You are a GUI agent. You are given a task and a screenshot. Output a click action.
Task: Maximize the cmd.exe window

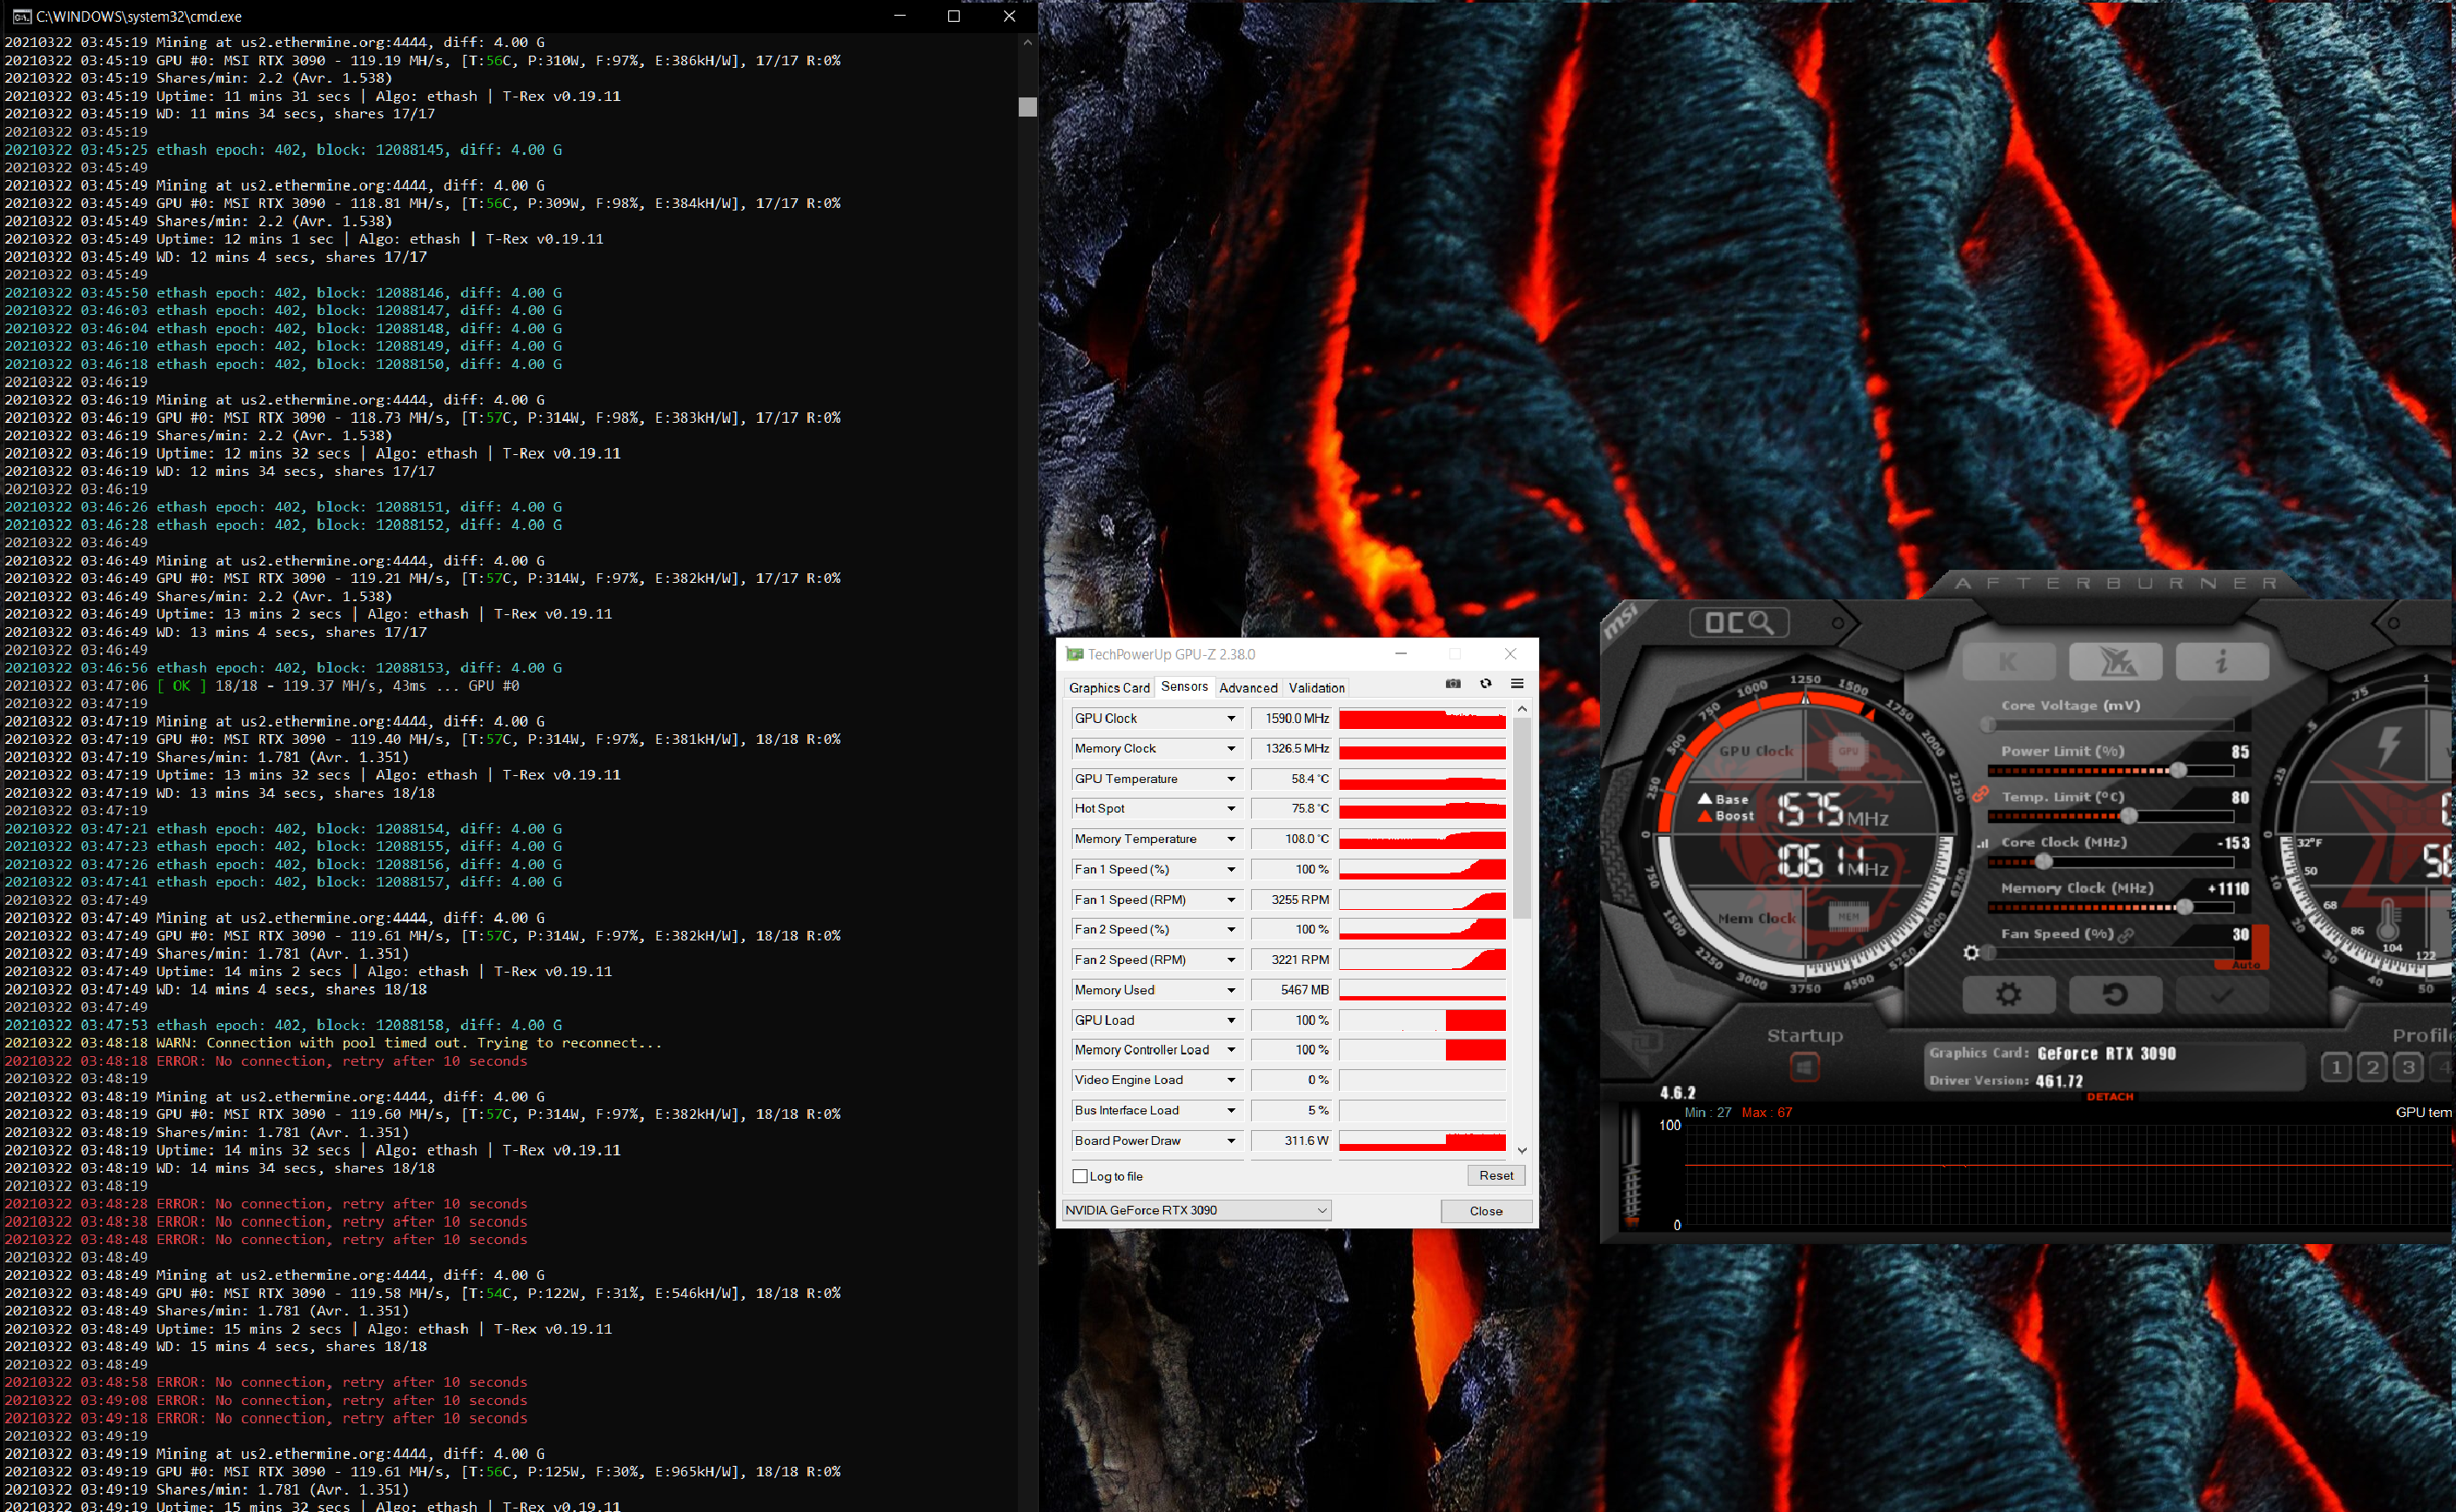pos(953,16)
